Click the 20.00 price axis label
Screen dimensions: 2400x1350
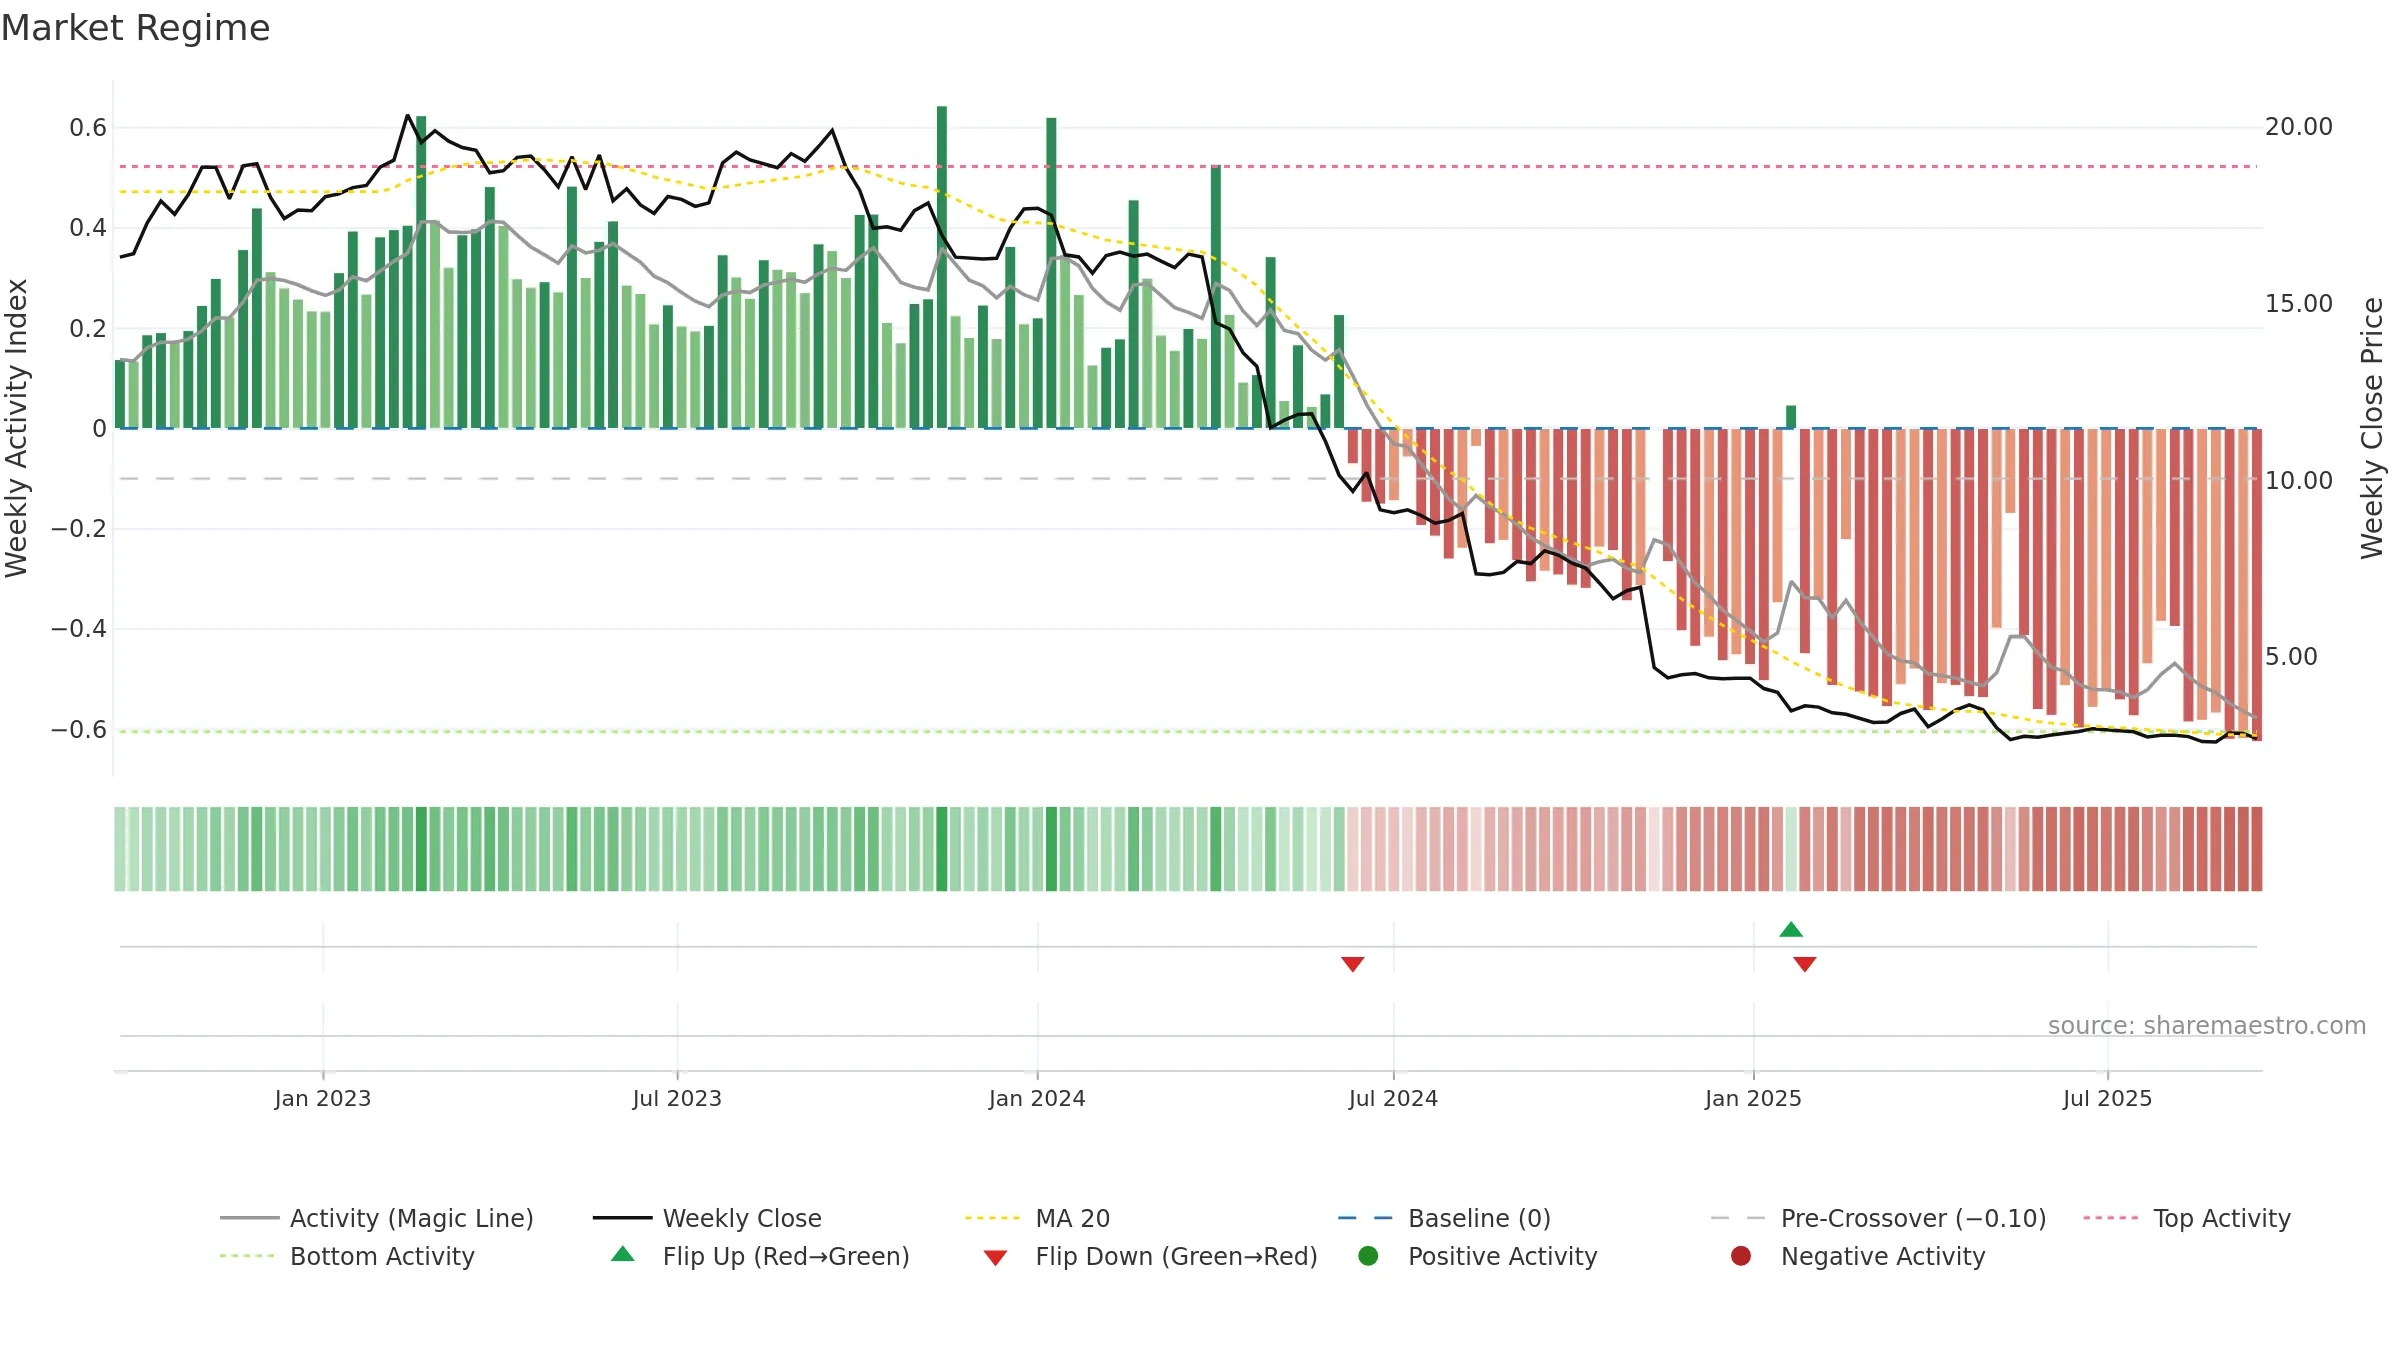pyautogui.click(x=2299, y=127)
